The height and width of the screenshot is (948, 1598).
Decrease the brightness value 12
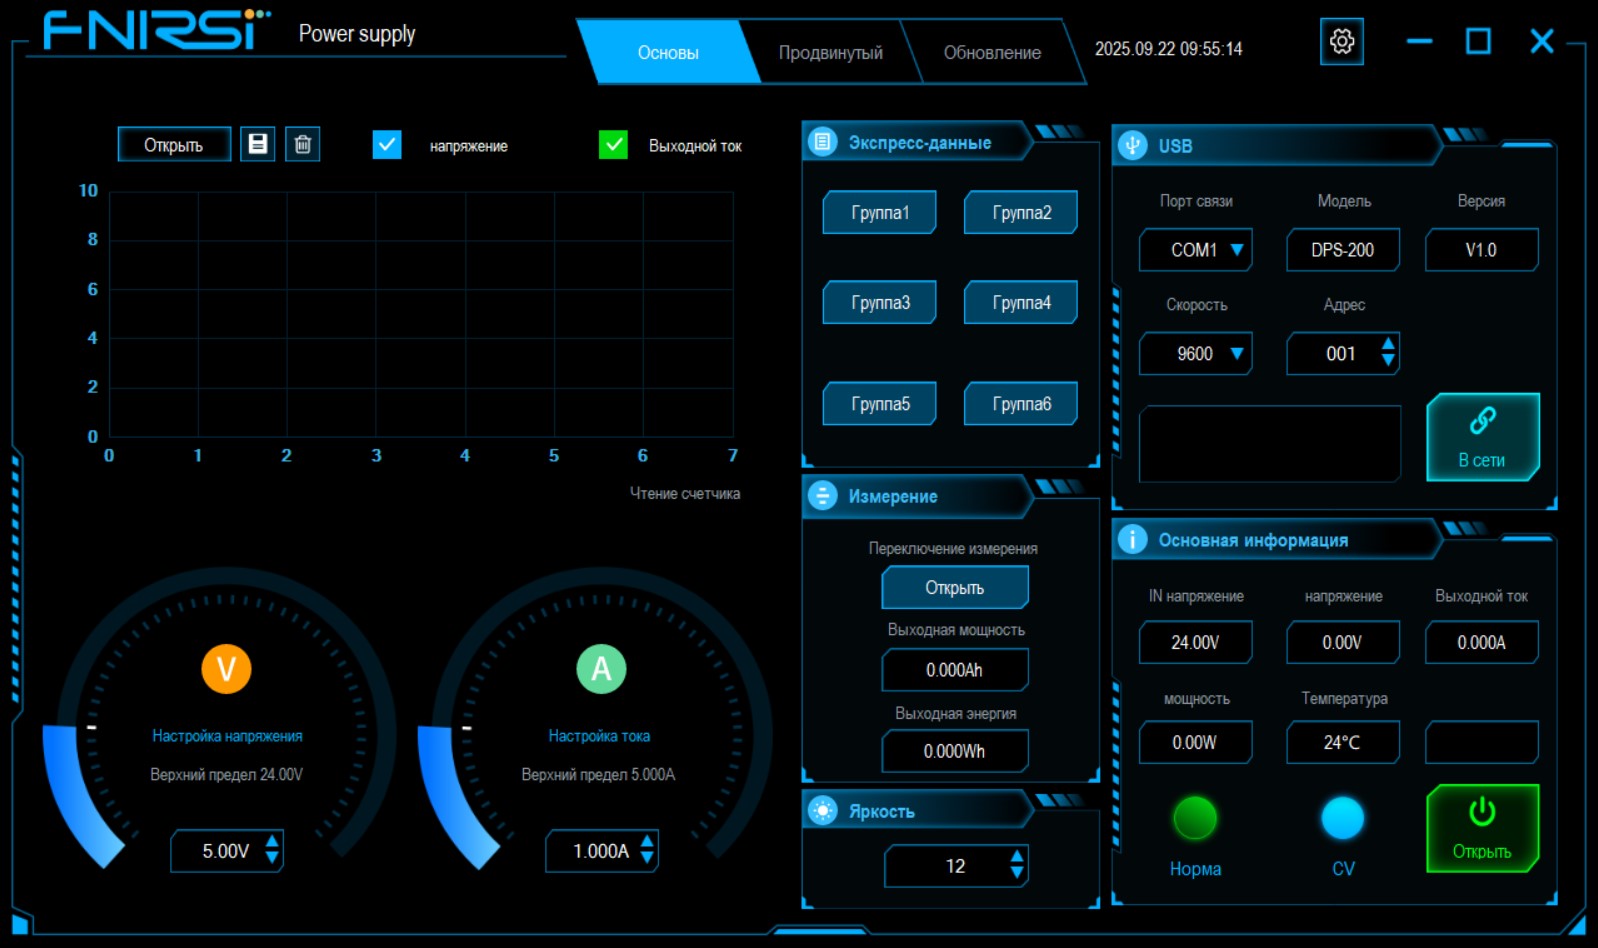pos(1017,873)
